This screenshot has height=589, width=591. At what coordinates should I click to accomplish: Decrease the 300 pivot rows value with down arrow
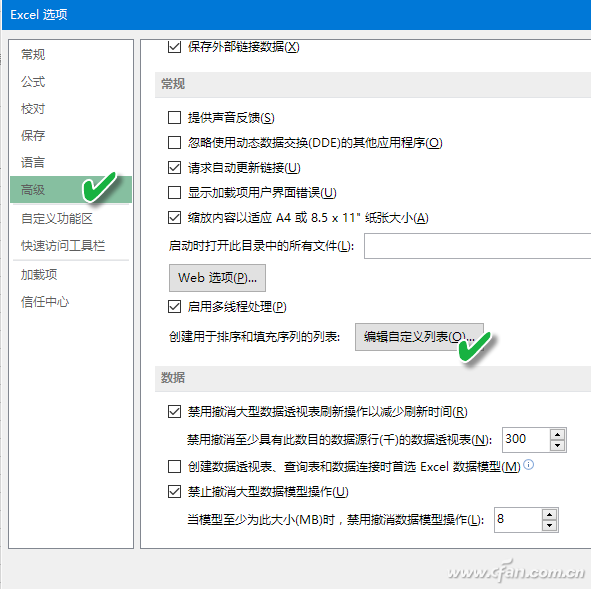coord(557,445)
